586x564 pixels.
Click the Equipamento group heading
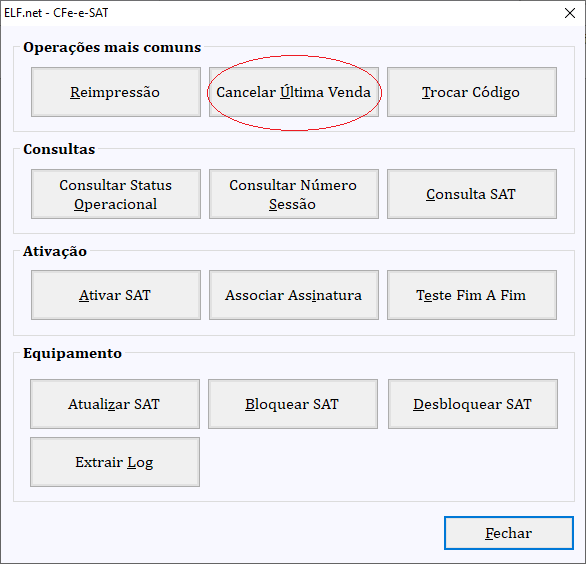tap(73, 353)
